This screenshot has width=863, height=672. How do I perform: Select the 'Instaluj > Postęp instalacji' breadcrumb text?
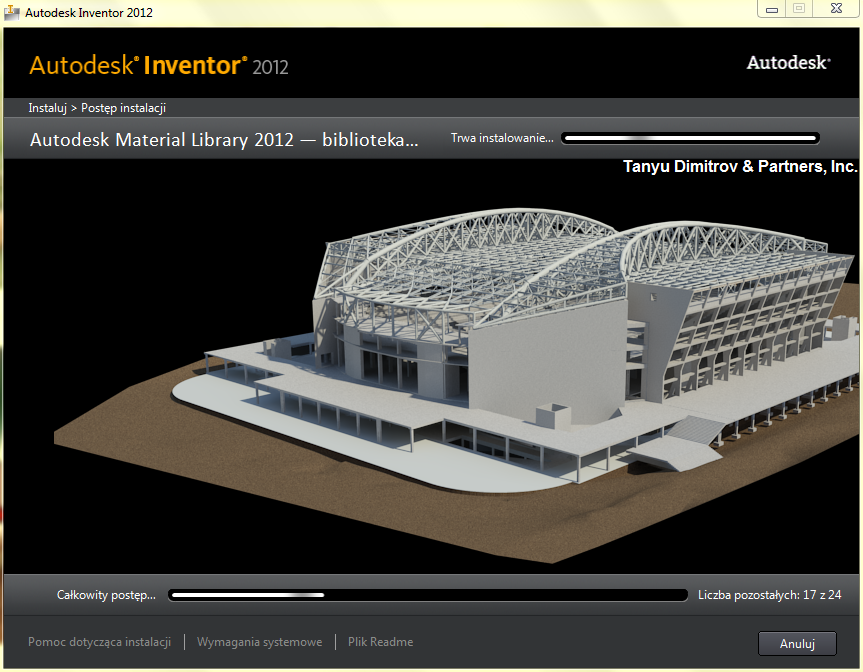point(97,108)
